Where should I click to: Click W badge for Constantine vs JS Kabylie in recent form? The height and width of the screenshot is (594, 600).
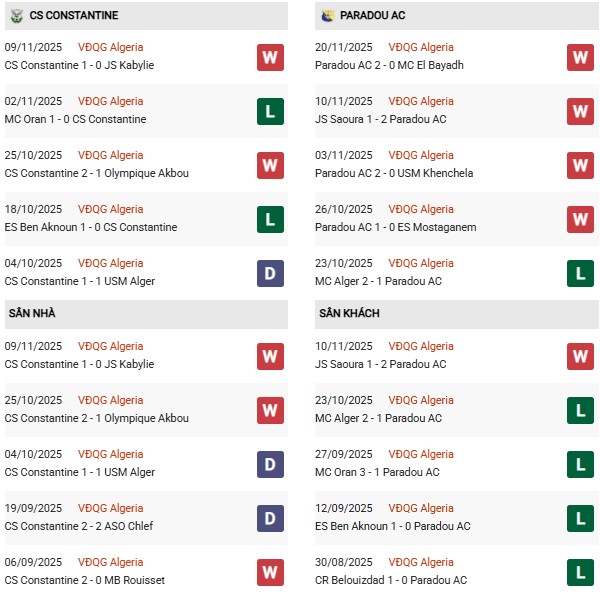pyautogui.click(x=270, y=57)
